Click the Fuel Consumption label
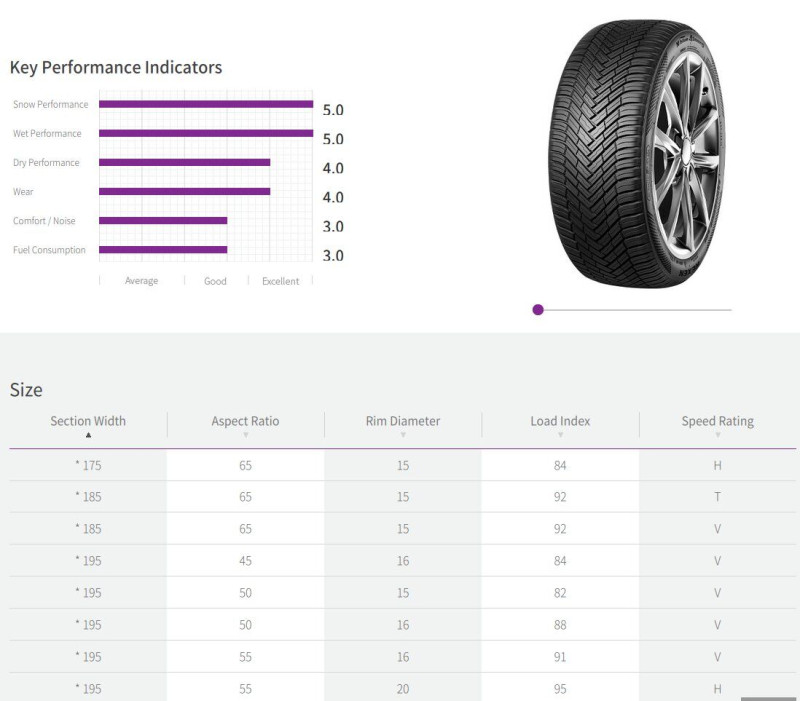 (49, 250)
